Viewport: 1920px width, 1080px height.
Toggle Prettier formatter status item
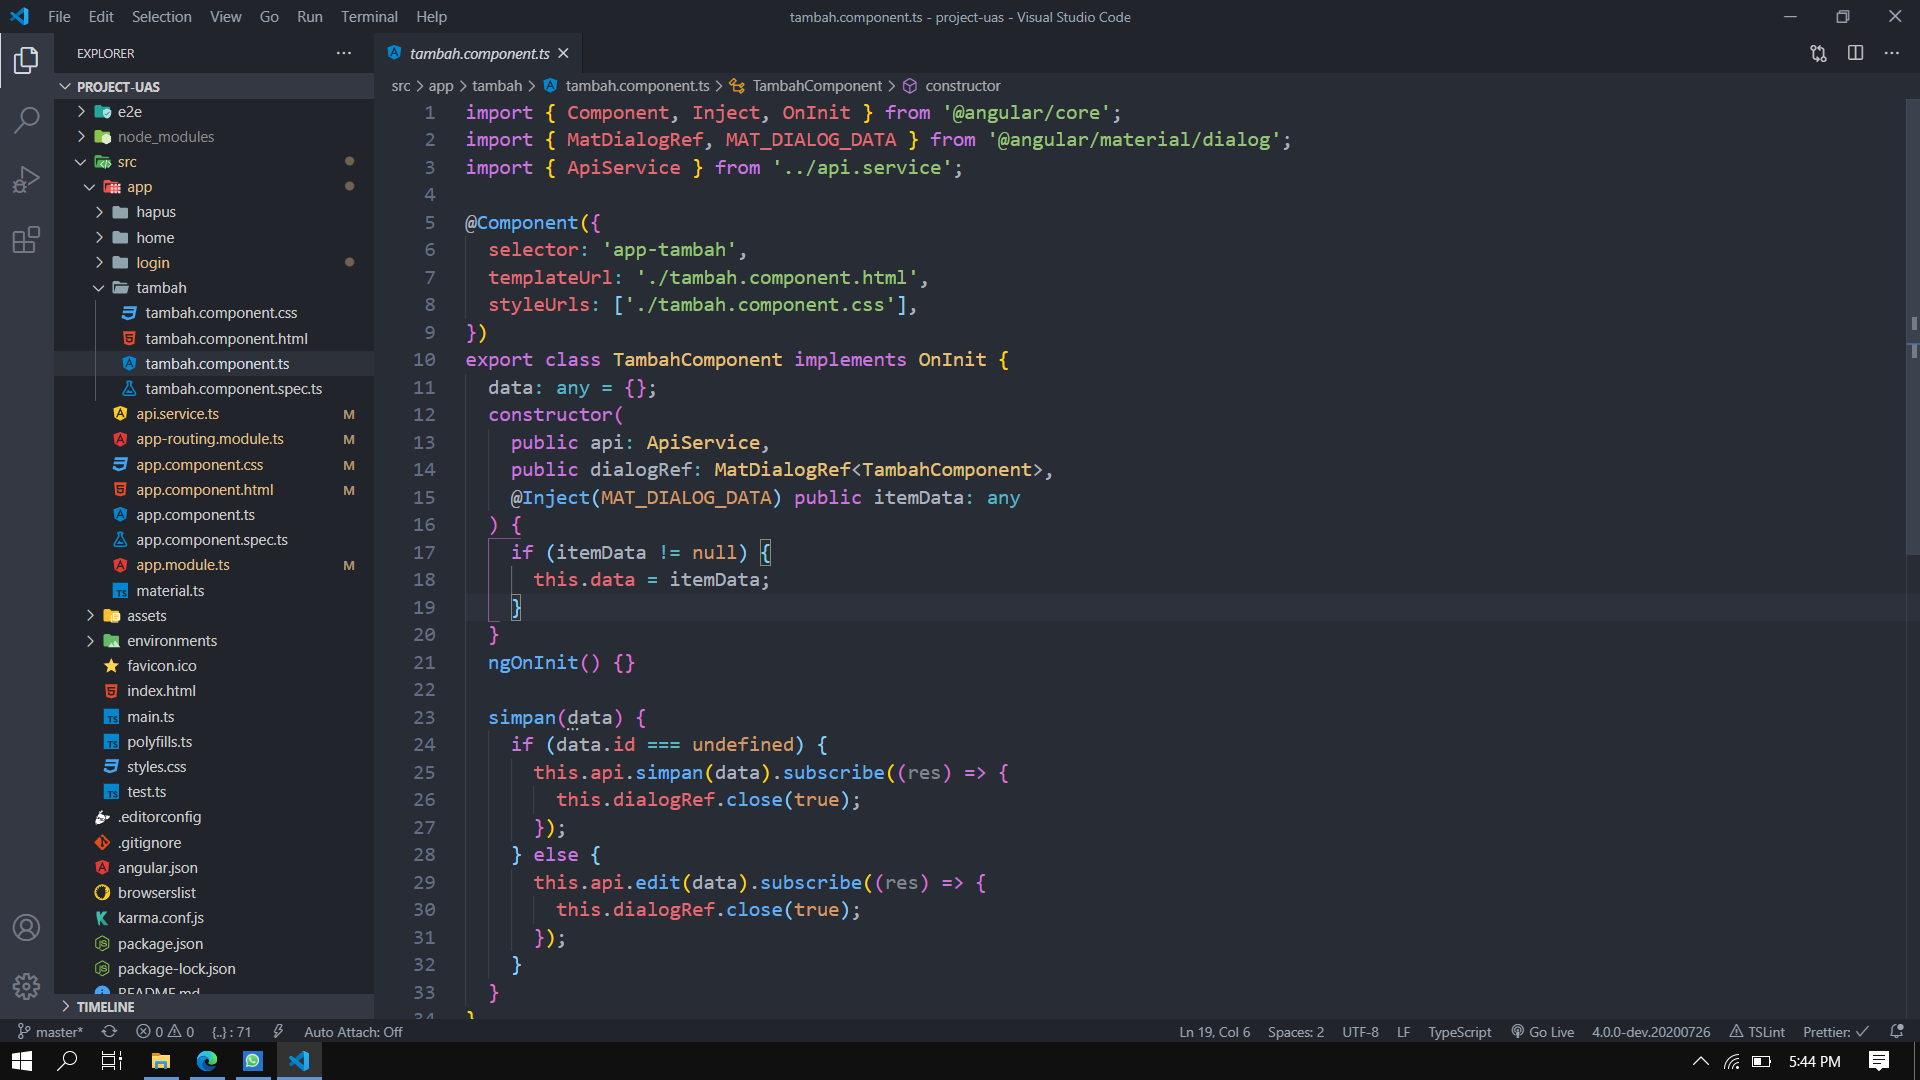pyautogui.click(x=1835, y=1032)
